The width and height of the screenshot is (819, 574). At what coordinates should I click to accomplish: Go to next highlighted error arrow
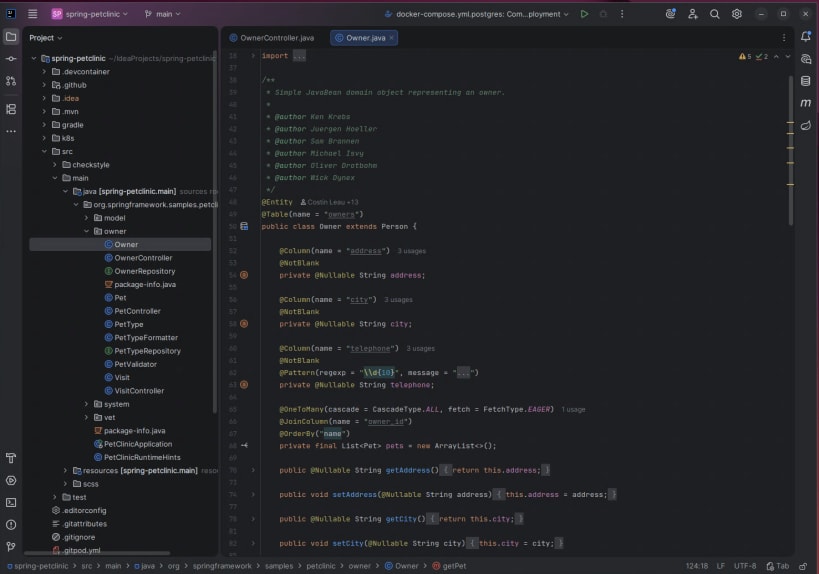point(788,56)
